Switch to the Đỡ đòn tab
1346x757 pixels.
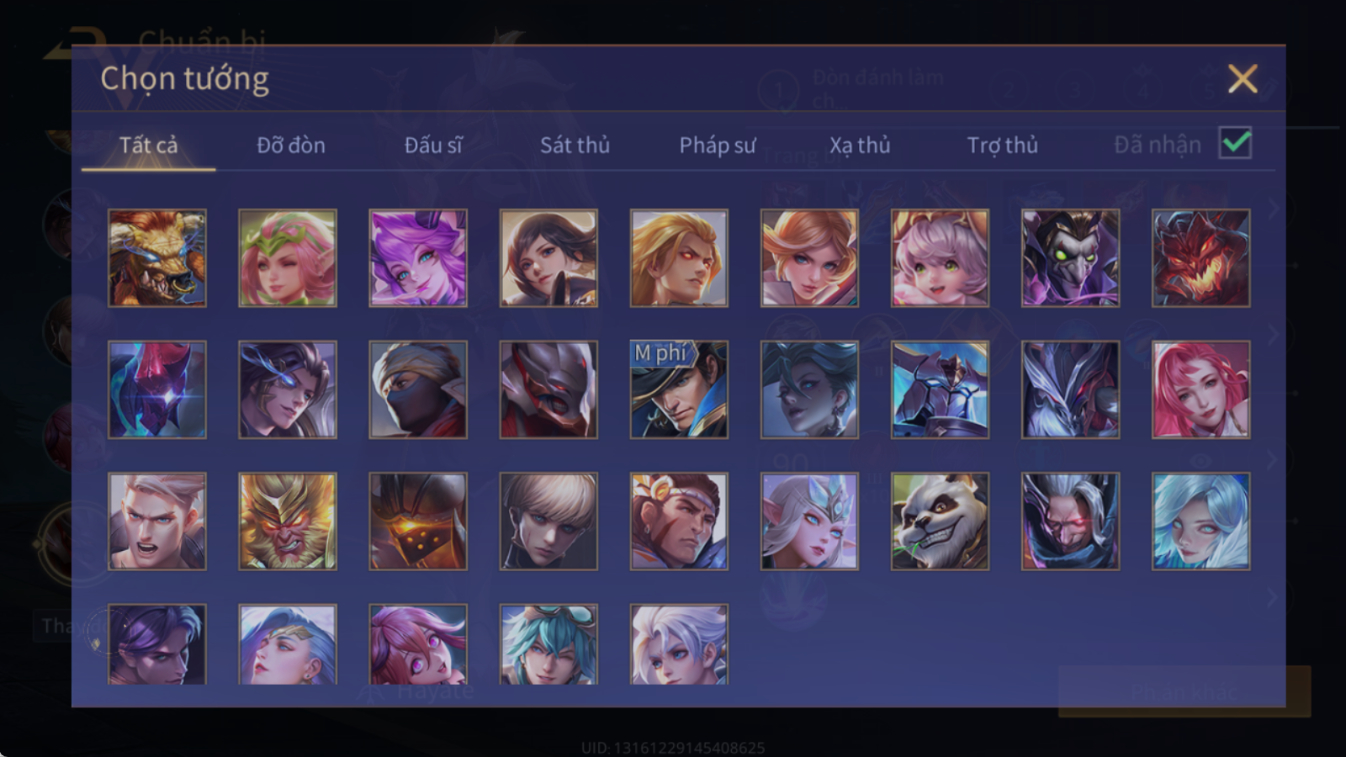(291, 145)
